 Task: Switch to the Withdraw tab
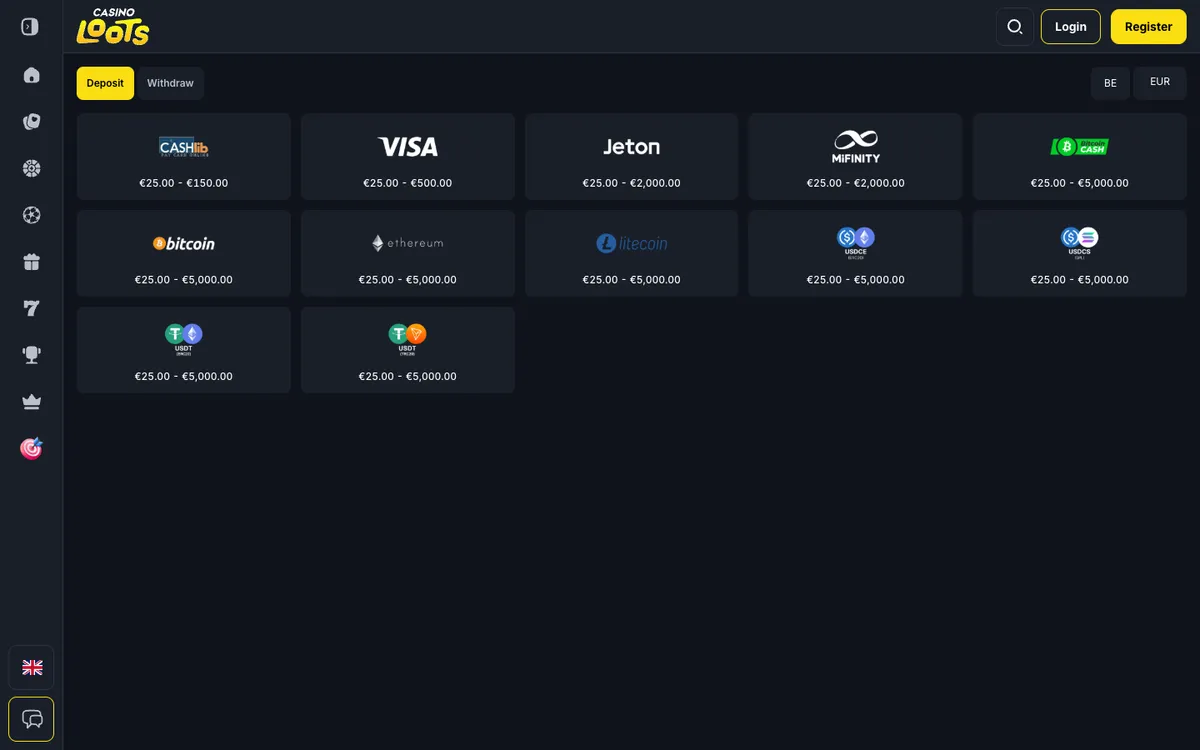tap(170, 83)
